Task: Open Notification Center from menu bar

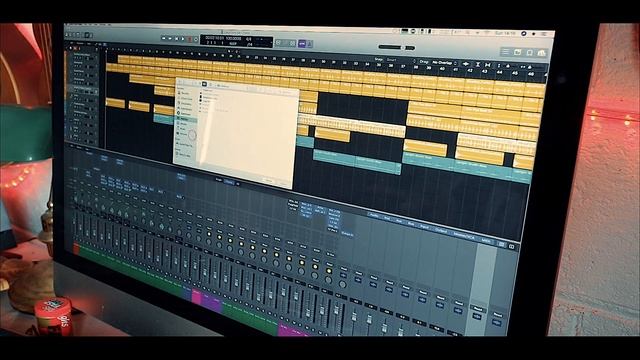Action: 544,34
